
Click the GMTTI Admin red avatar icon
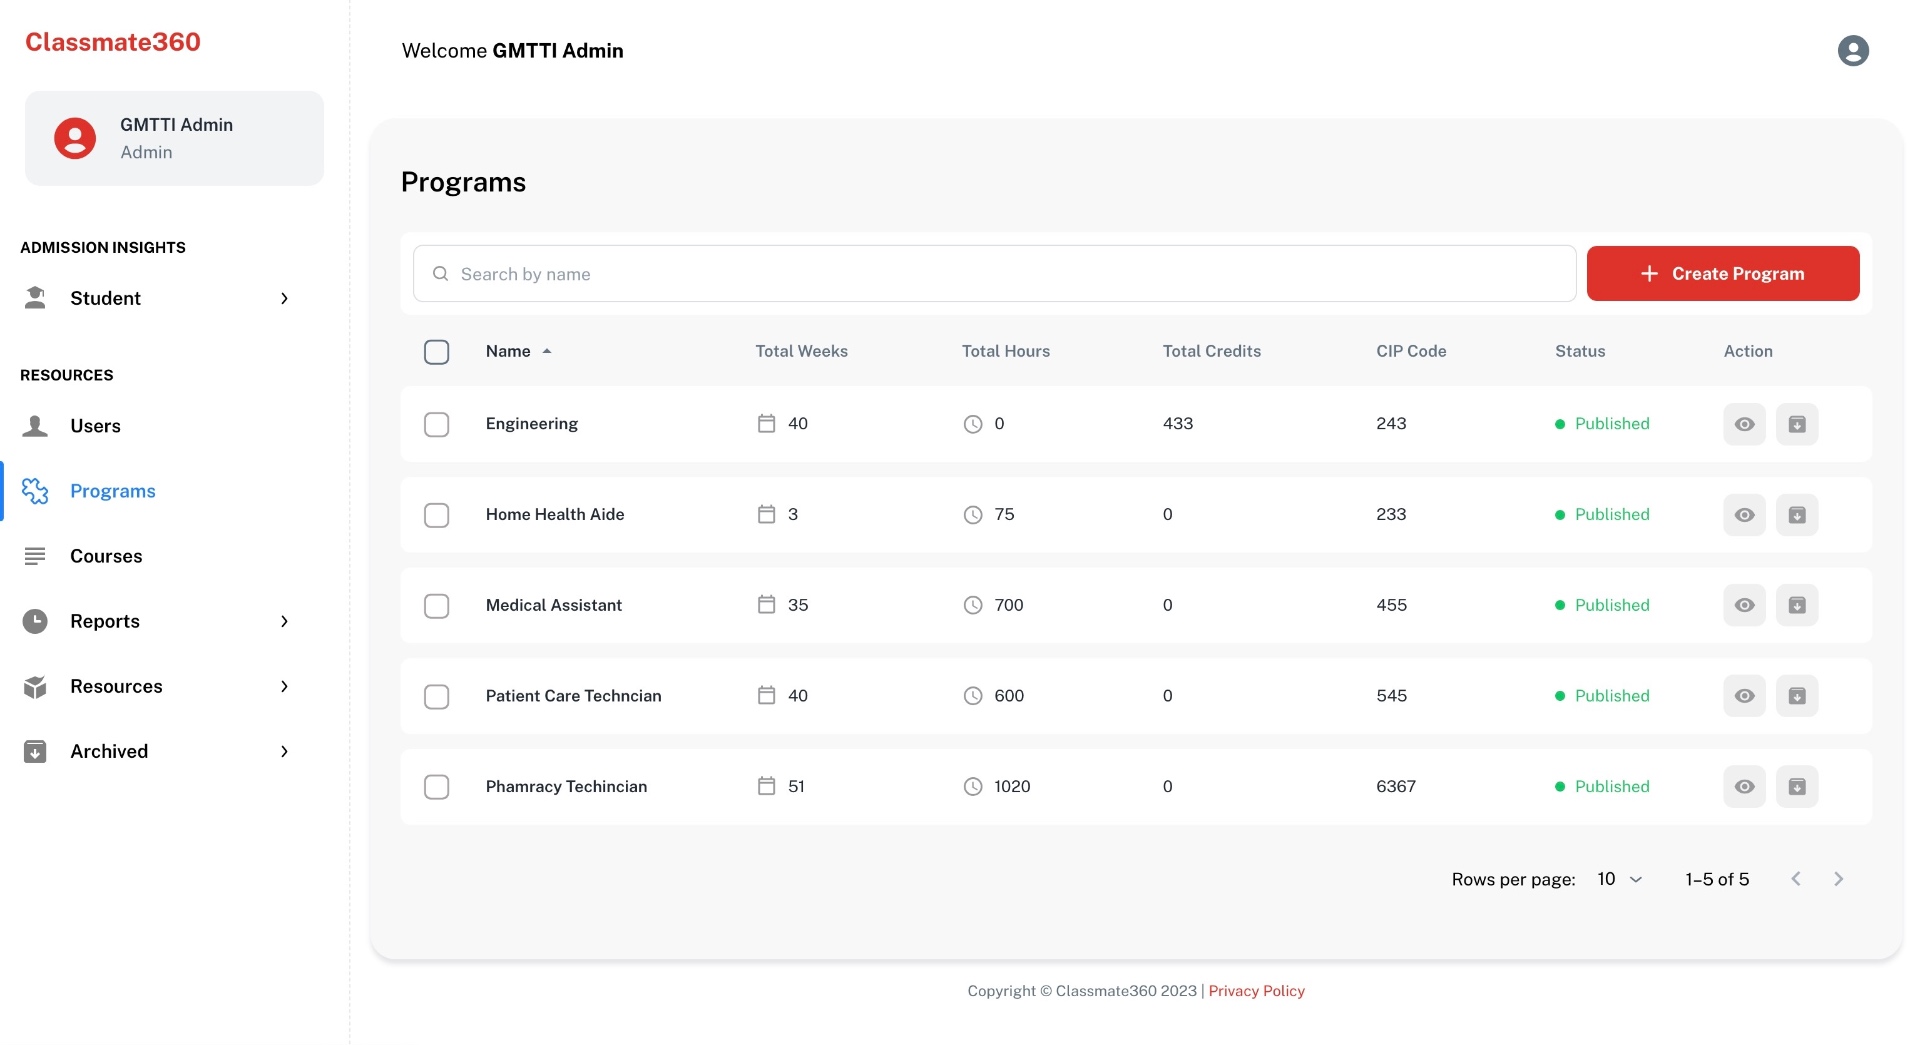[x=75, y=138]
